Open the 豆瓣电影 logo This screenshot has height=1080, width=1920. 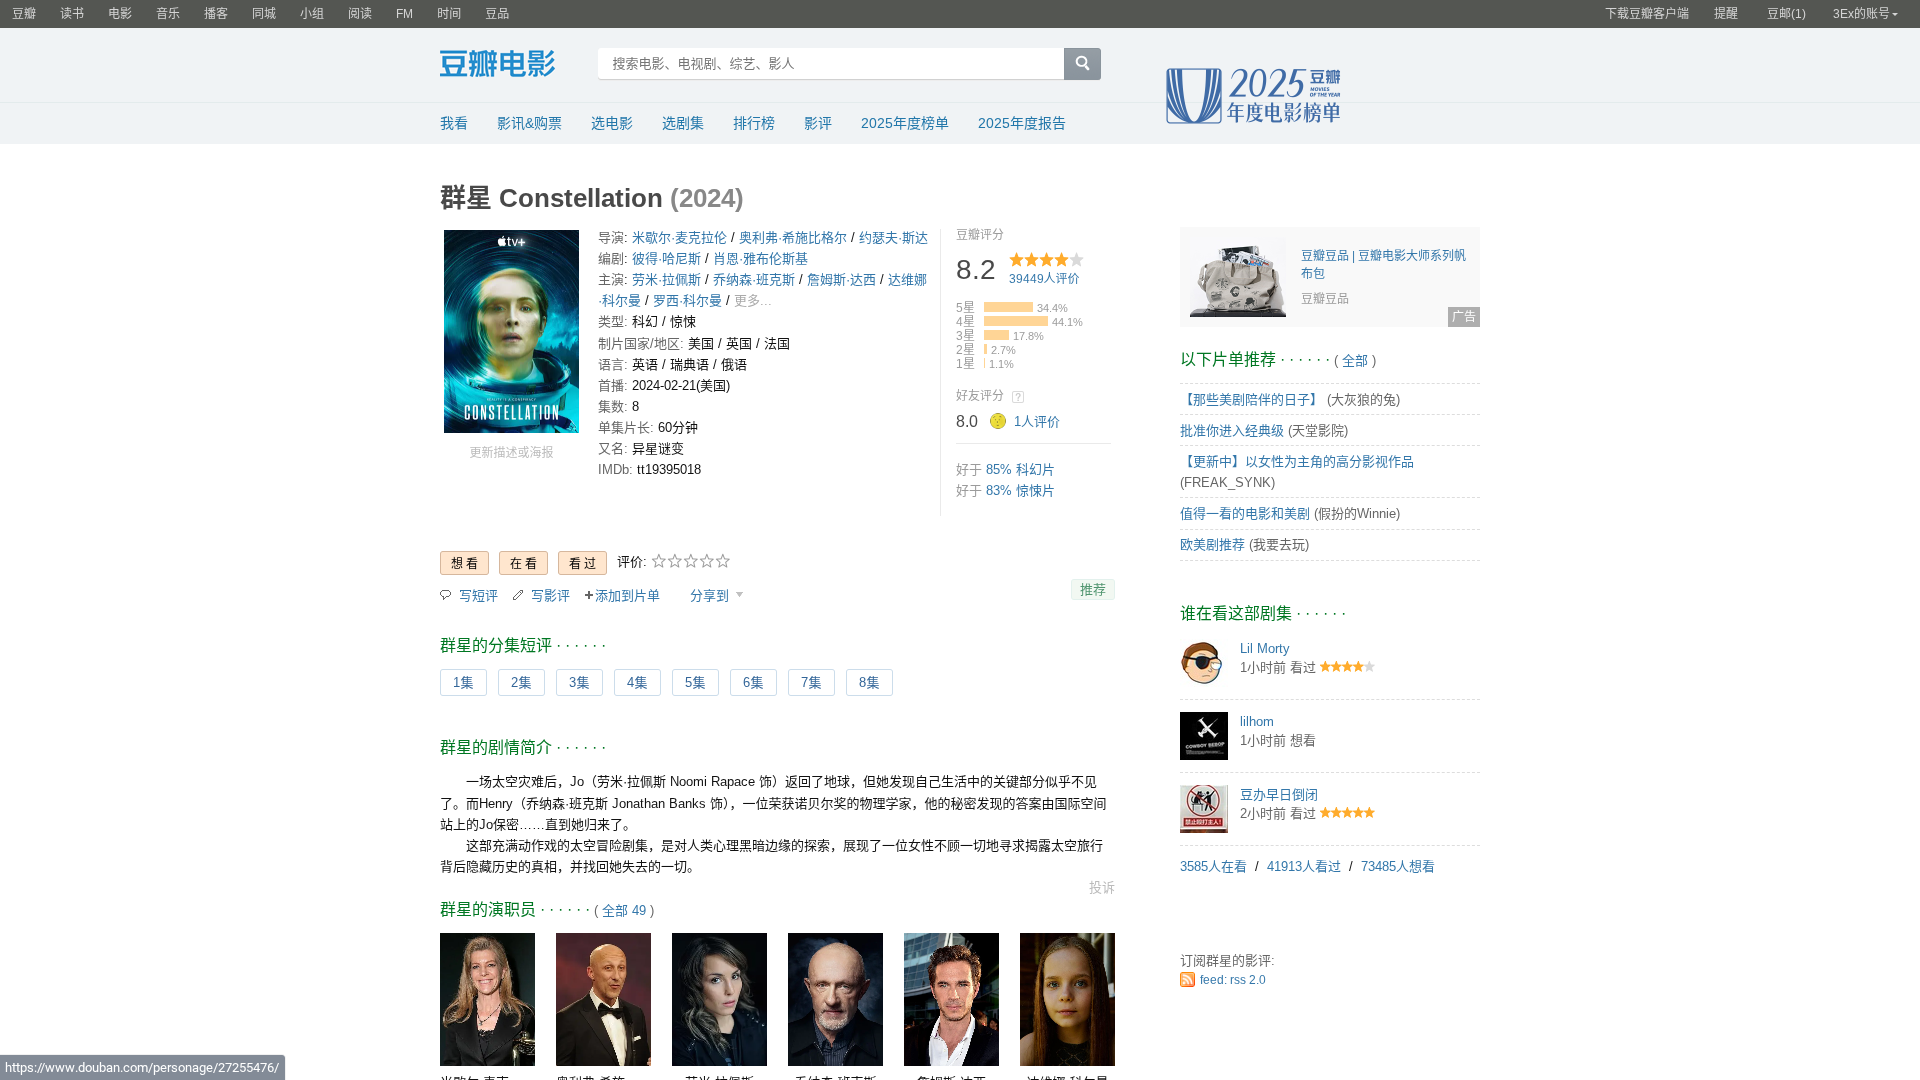497,64
